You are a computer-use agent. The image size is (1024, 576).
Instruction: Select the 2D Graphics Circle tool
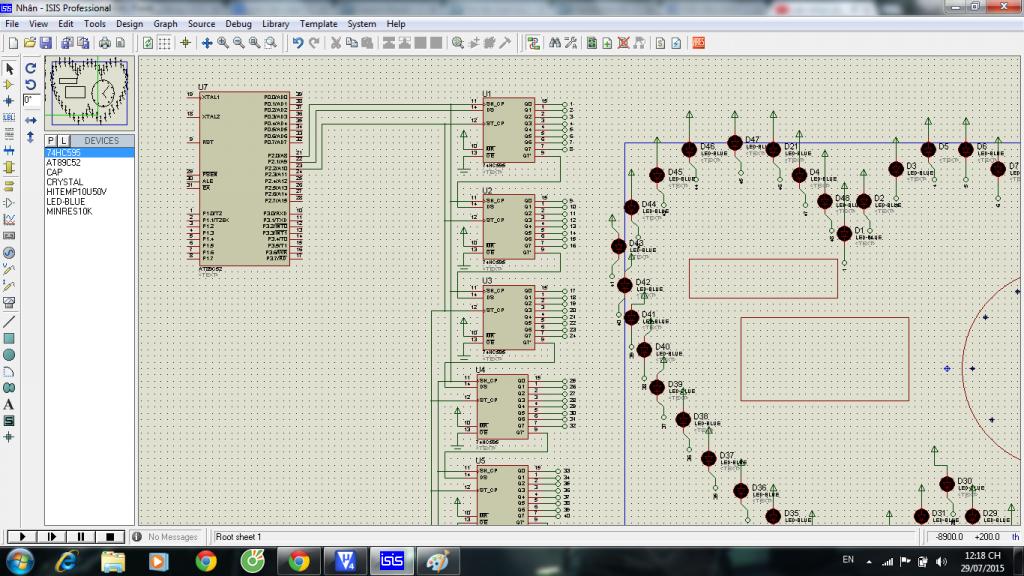coord(9,354)
